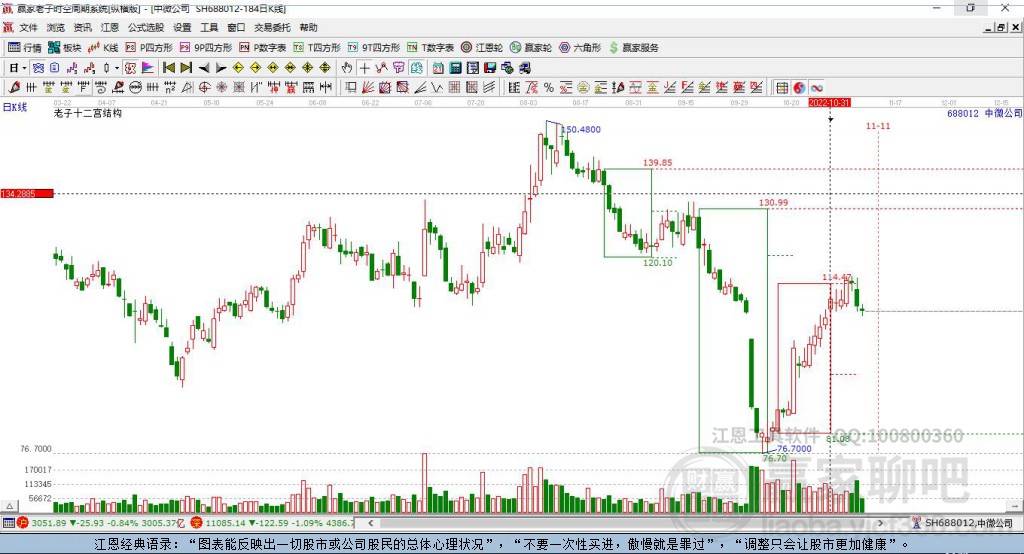Open the P数字表 tool
Image resolution: width=1024 pixels, height=554 pixels.
[263, 48]
